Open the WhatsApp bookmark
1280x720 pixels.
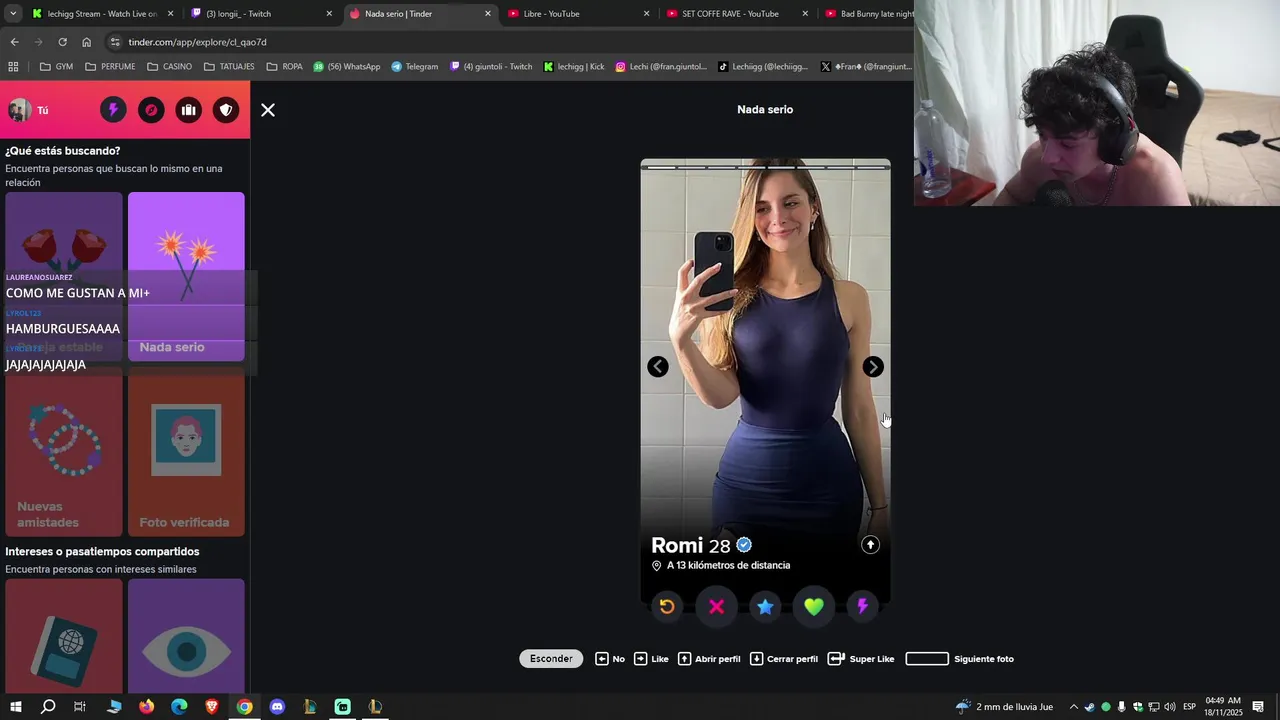coord(347,67)
